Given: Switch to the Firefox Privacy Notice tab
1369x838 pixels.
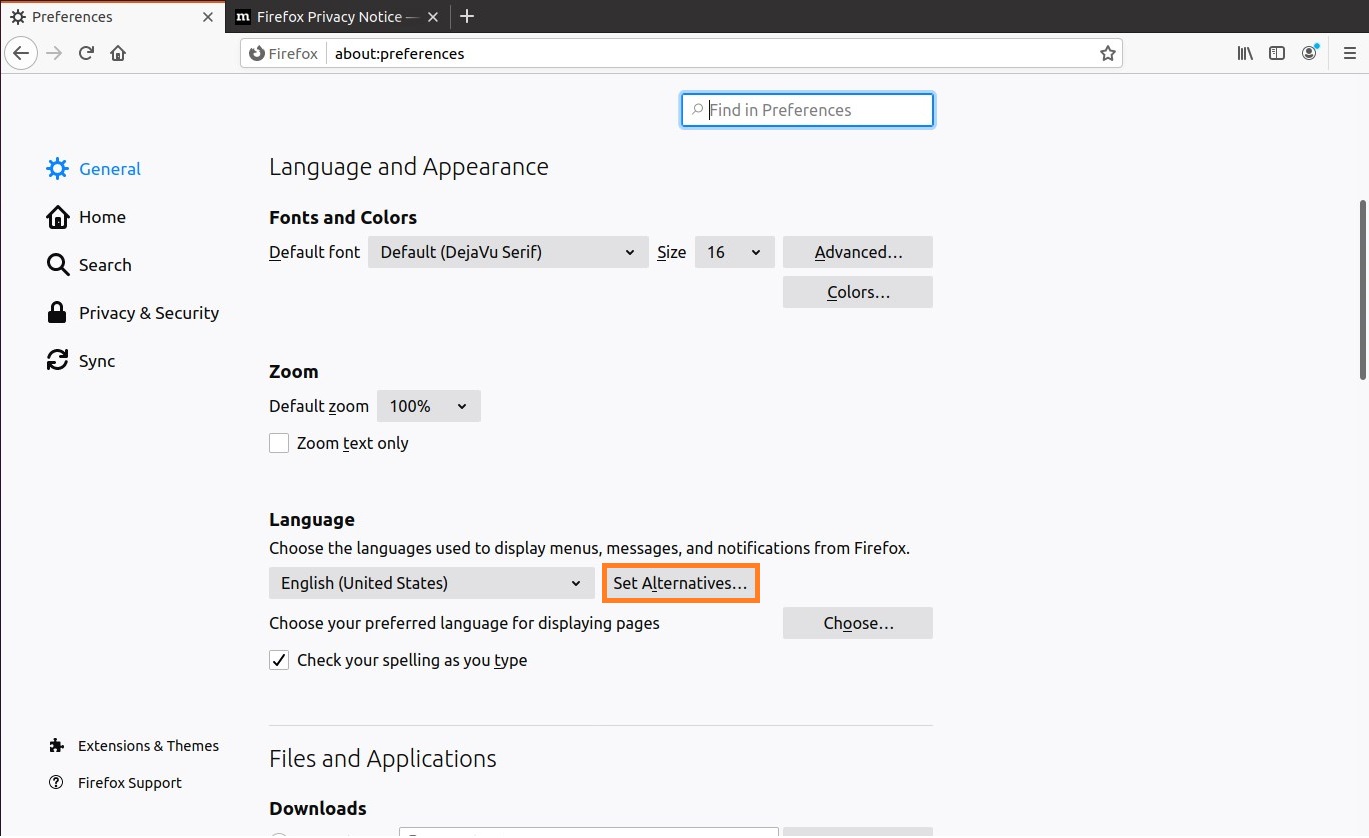Looking at the screenshot, I should (x=328, y=17).
